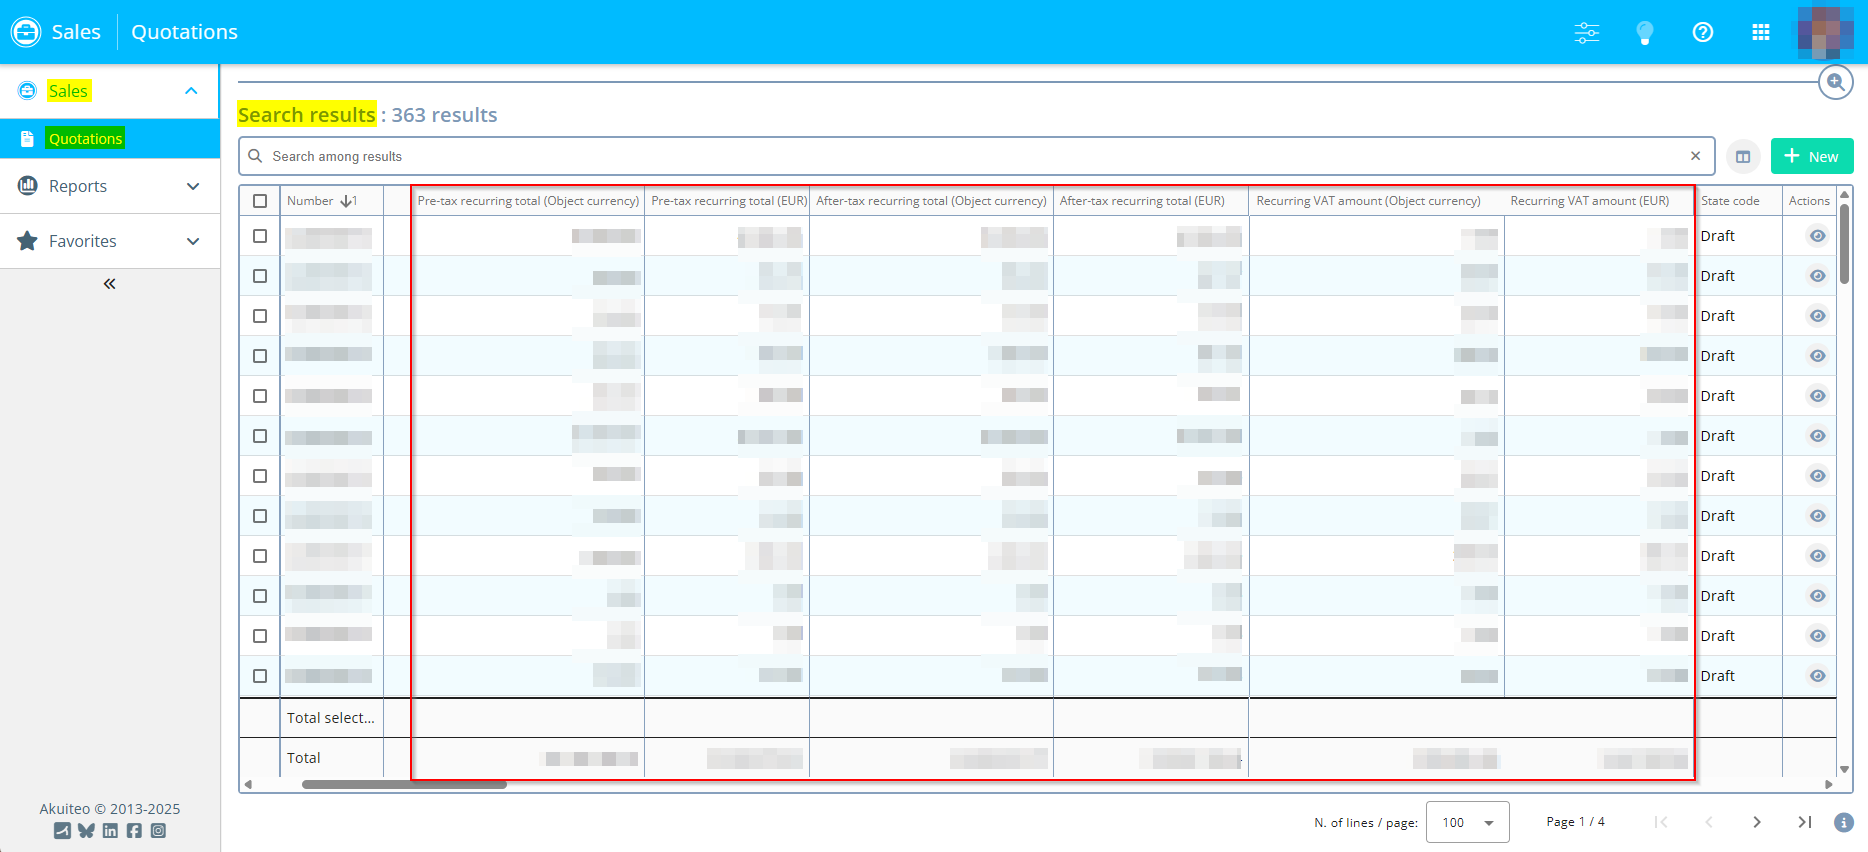Open the column chooser icon
The image size is (1868, 852).
point(1743,157)
